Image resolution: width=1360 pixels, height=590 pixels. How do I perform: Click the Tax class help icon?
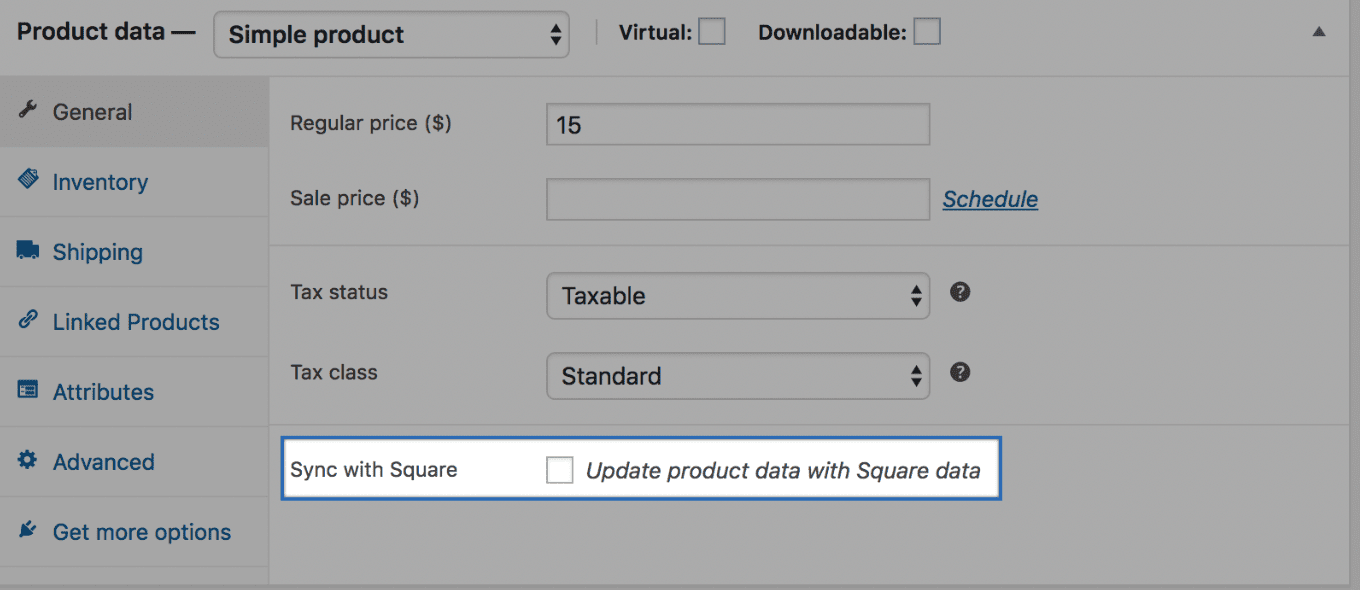(x=960, y=373)
